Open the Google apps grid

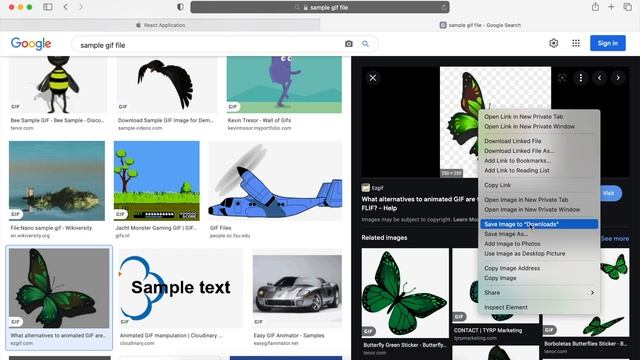tap(576, 43)
